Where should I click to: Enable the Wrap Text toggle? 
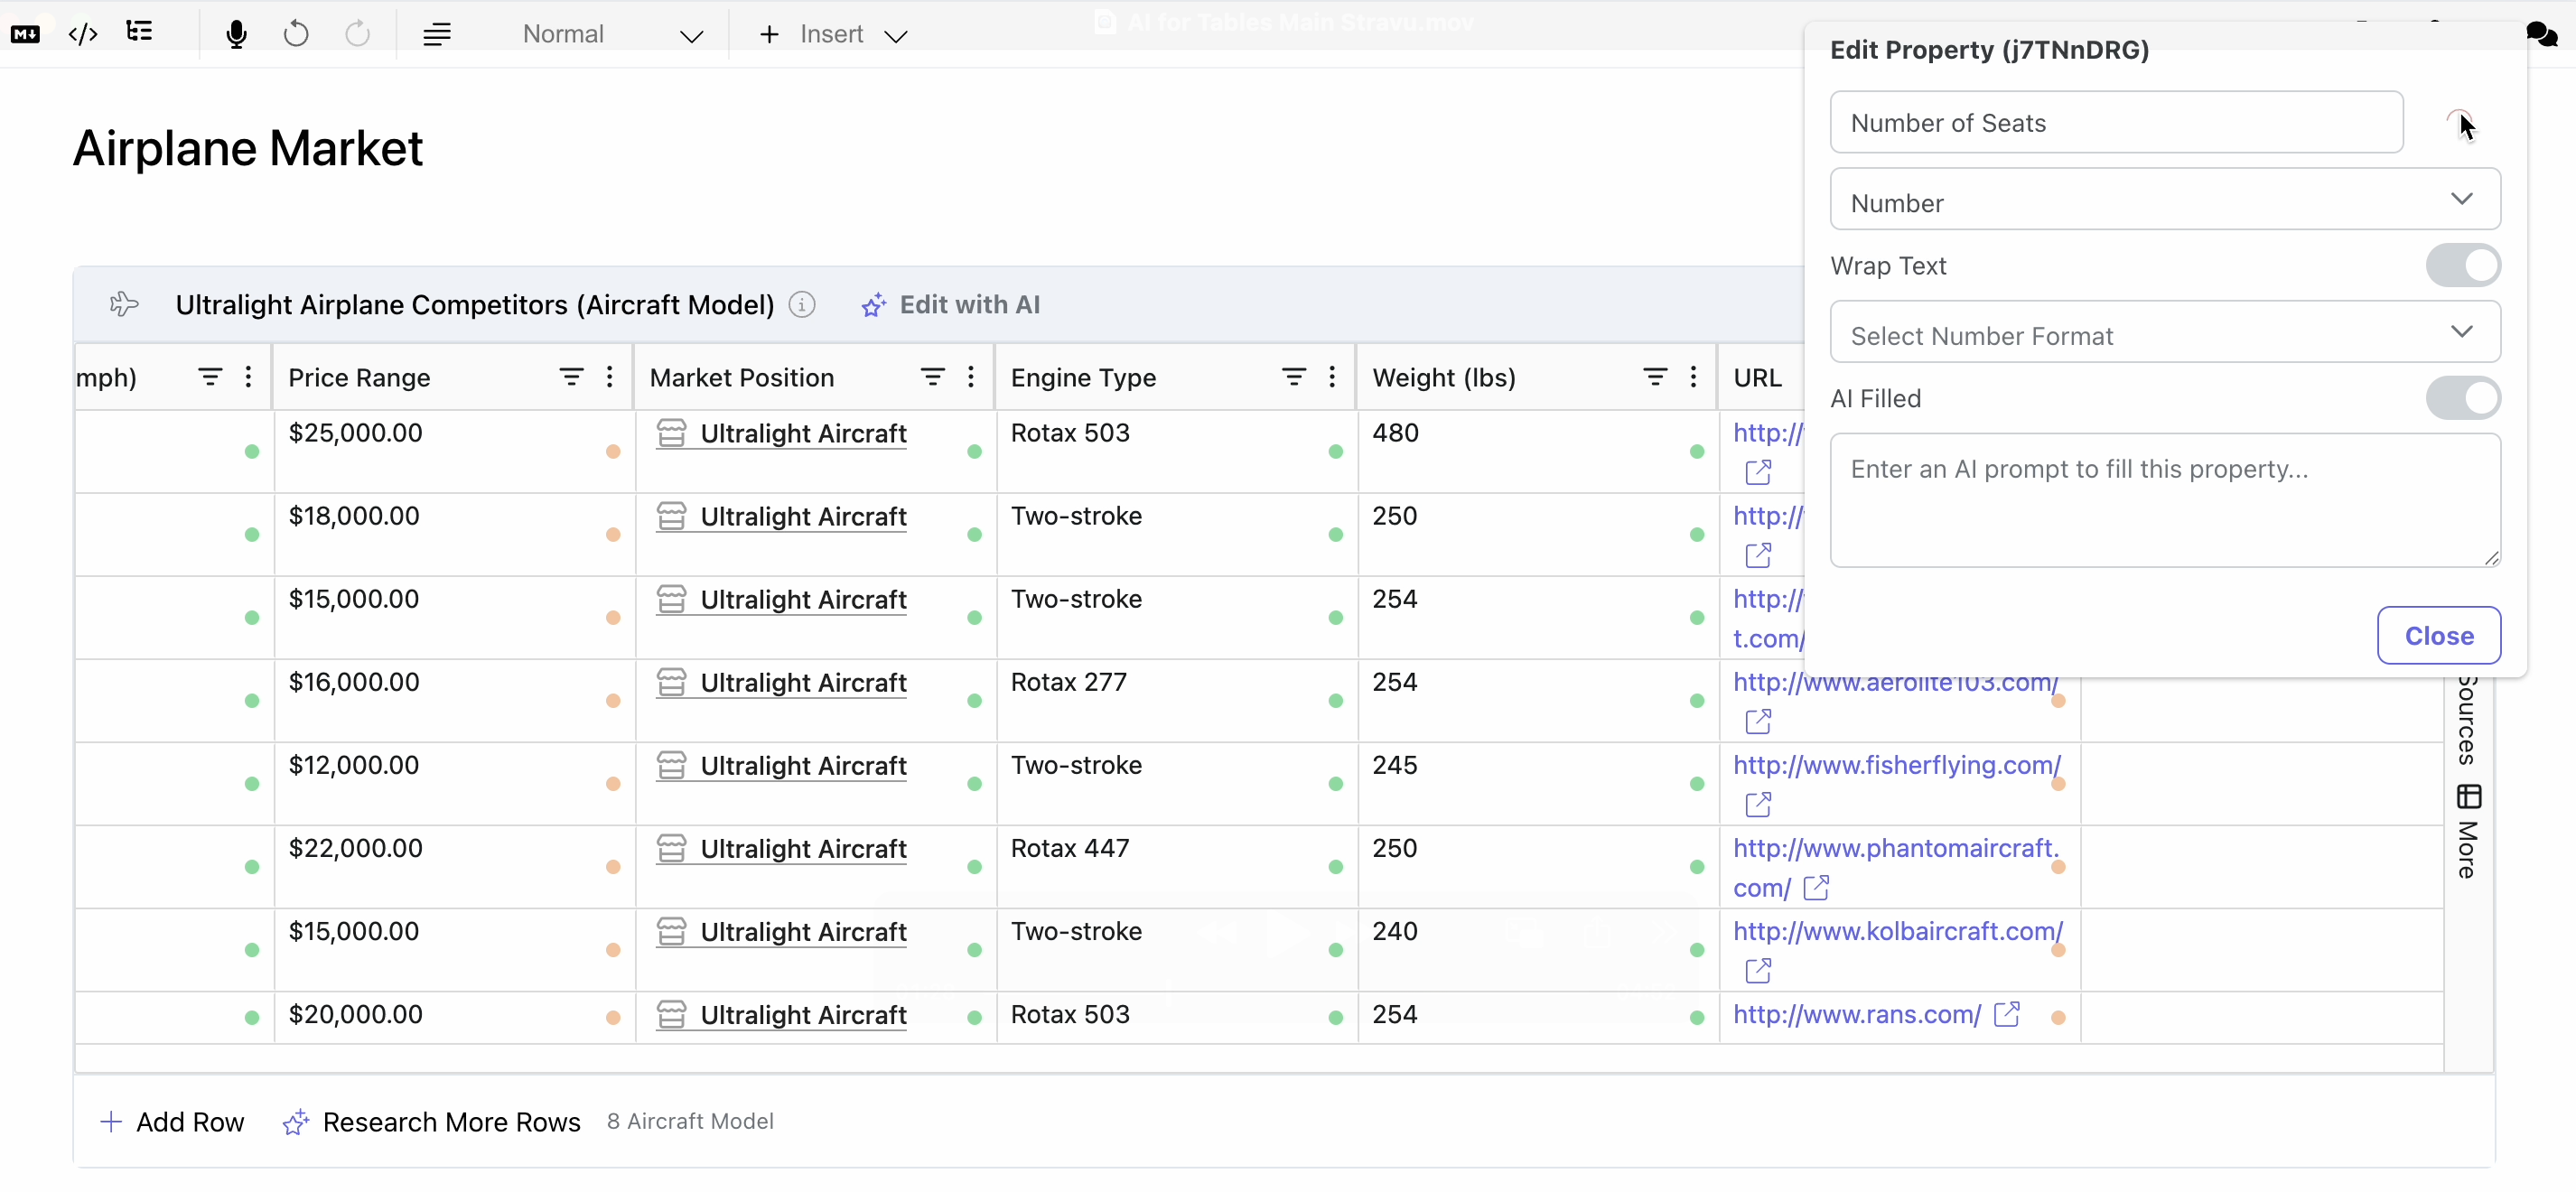coord(2462,265)
